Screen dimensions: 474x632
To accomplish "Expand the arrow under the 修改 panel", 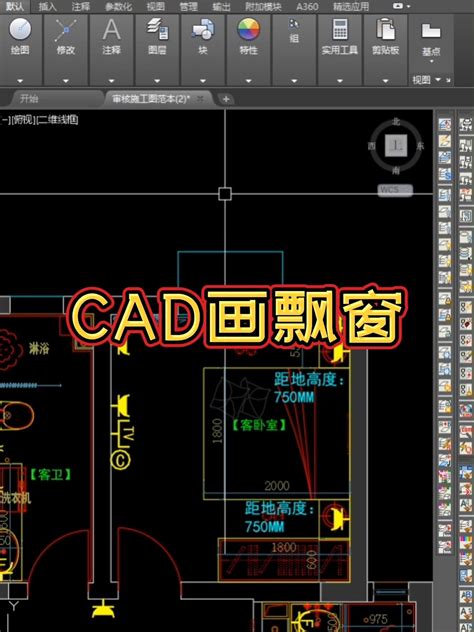I will coord(66,81).
